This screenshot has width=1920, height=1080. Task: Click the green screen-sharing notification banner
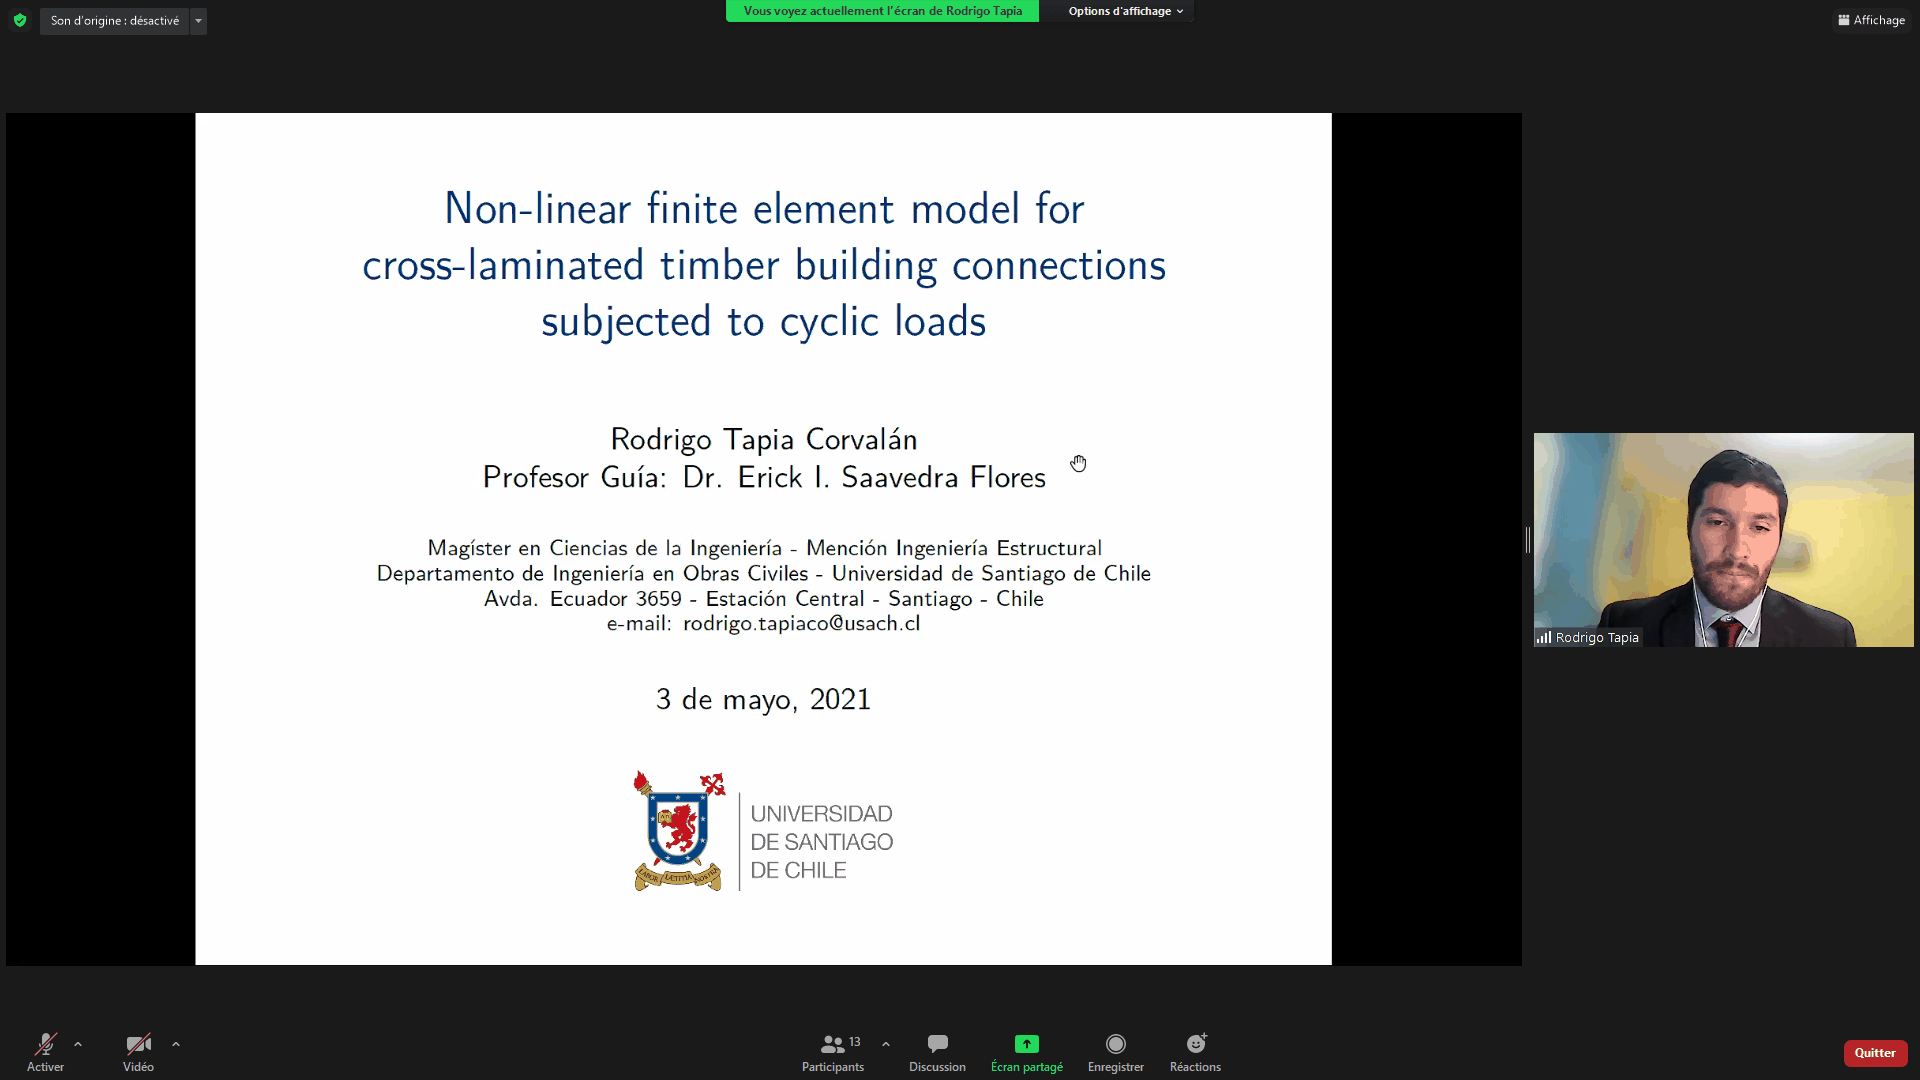(x=882, y=11)
